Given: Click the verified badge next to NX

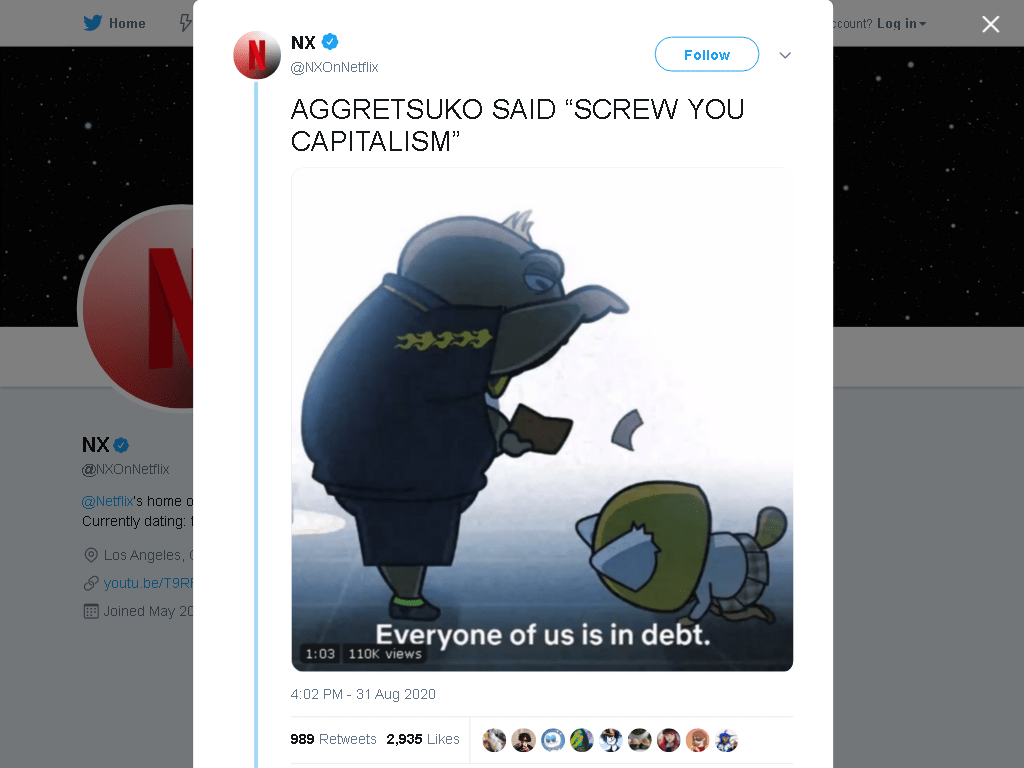Looking at the screenshot, I should click(330, 42).
